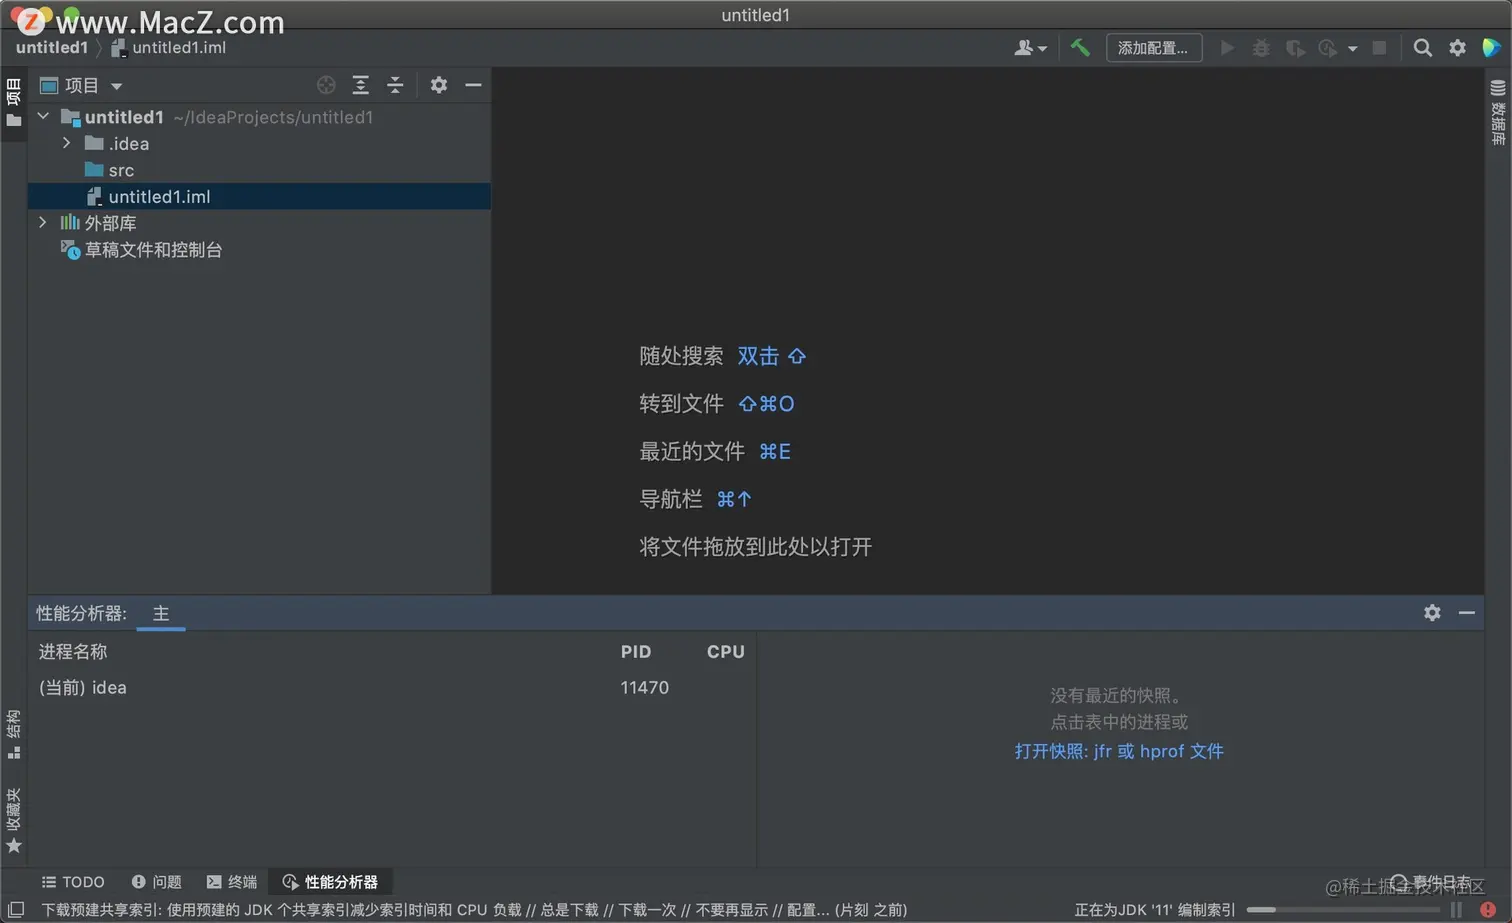Expand the .idea folder

(65, 143)
